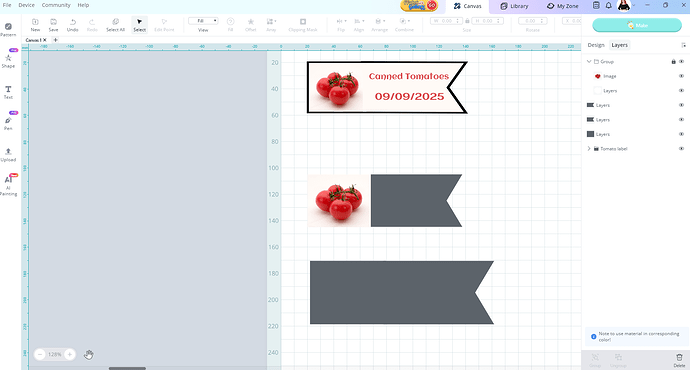Click the Fill toolbar icon
The width and height of the screenshot is (690, 370).
230,25
